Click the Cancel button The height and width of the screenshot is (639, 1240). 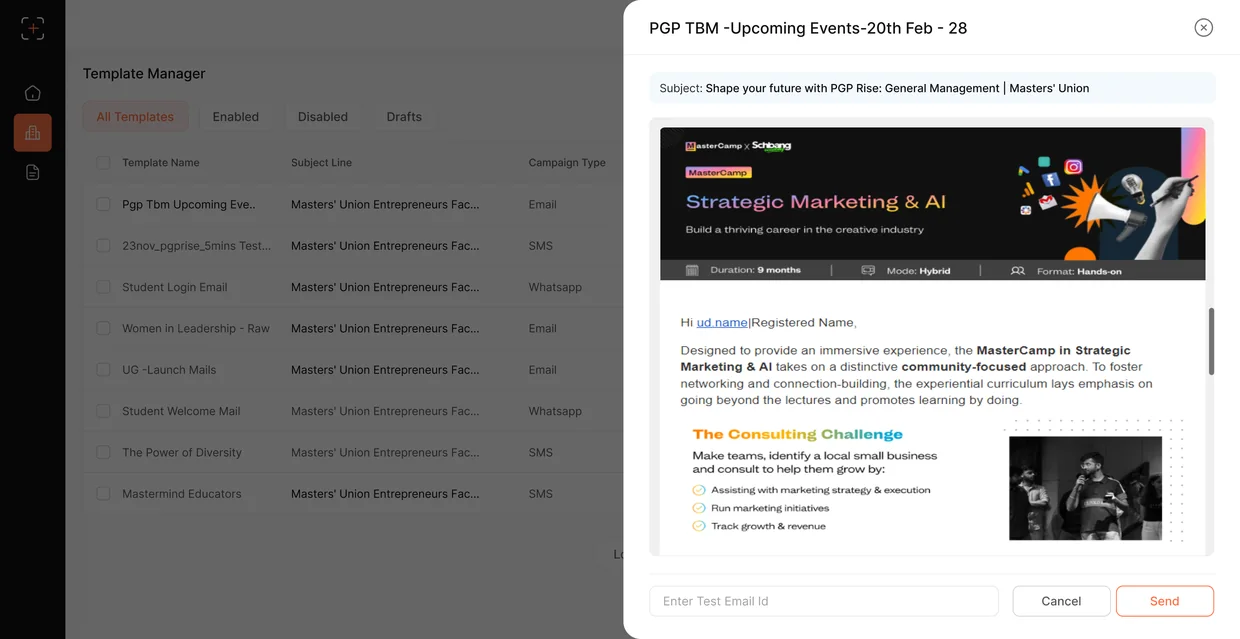click(x=1061, y=601)
